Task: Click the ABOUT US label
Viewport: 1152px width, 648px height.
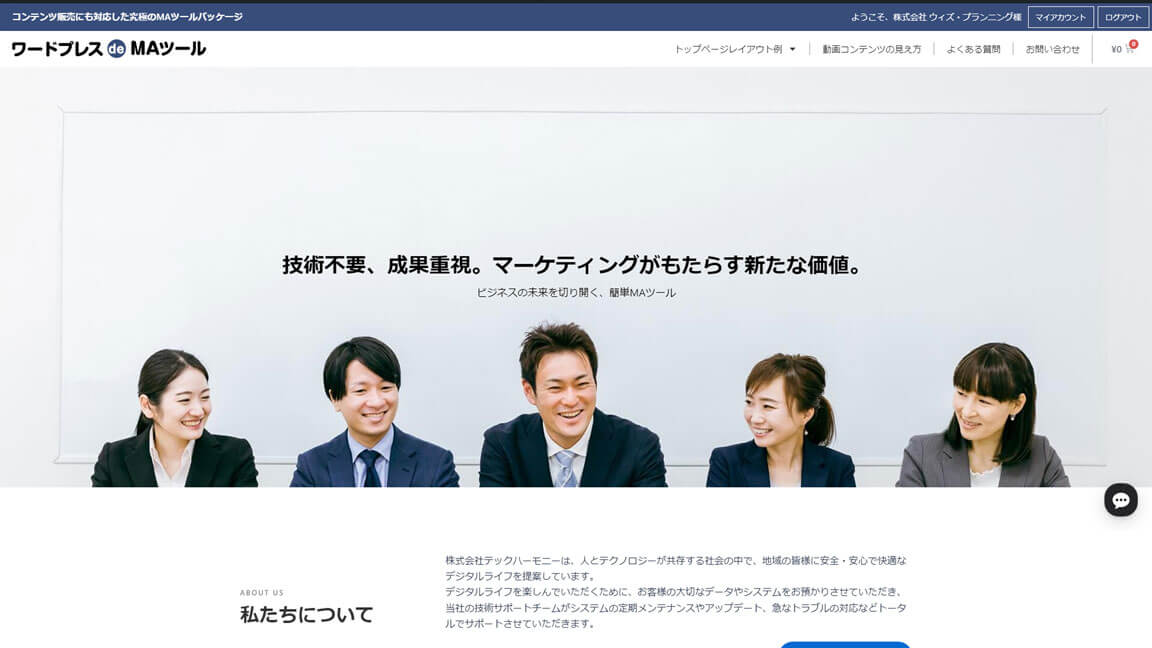Action: (x=262, y=592)
